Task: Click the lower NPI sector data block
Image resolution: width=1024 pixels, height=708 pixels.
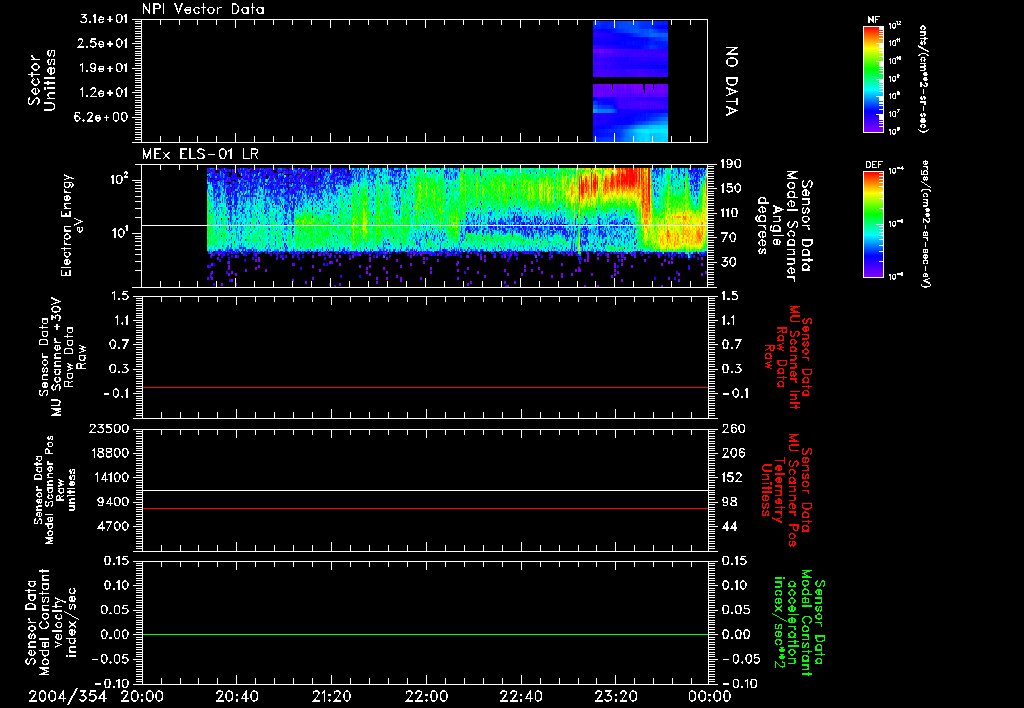Action: [x=630, y=112]
